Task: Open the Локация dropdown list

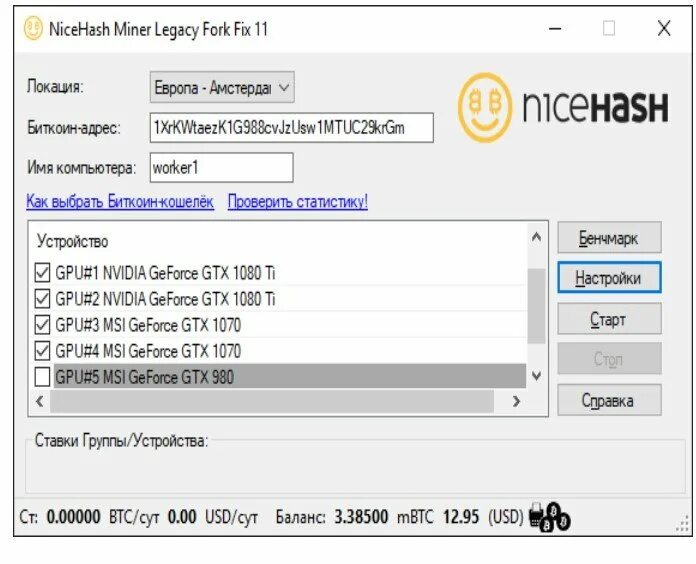Action: (222, 87)
